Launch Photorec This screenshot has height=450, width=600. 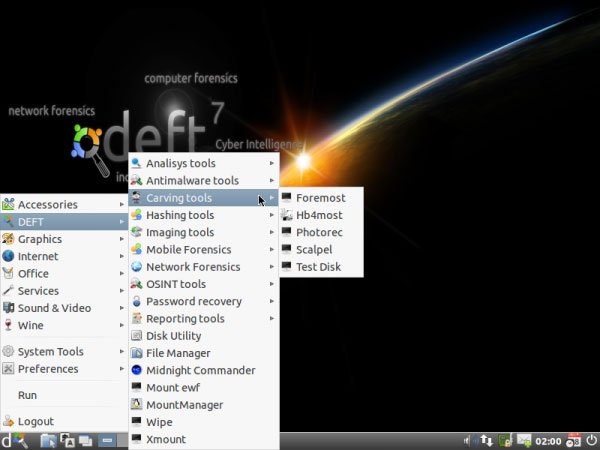(x=321, y=232)
